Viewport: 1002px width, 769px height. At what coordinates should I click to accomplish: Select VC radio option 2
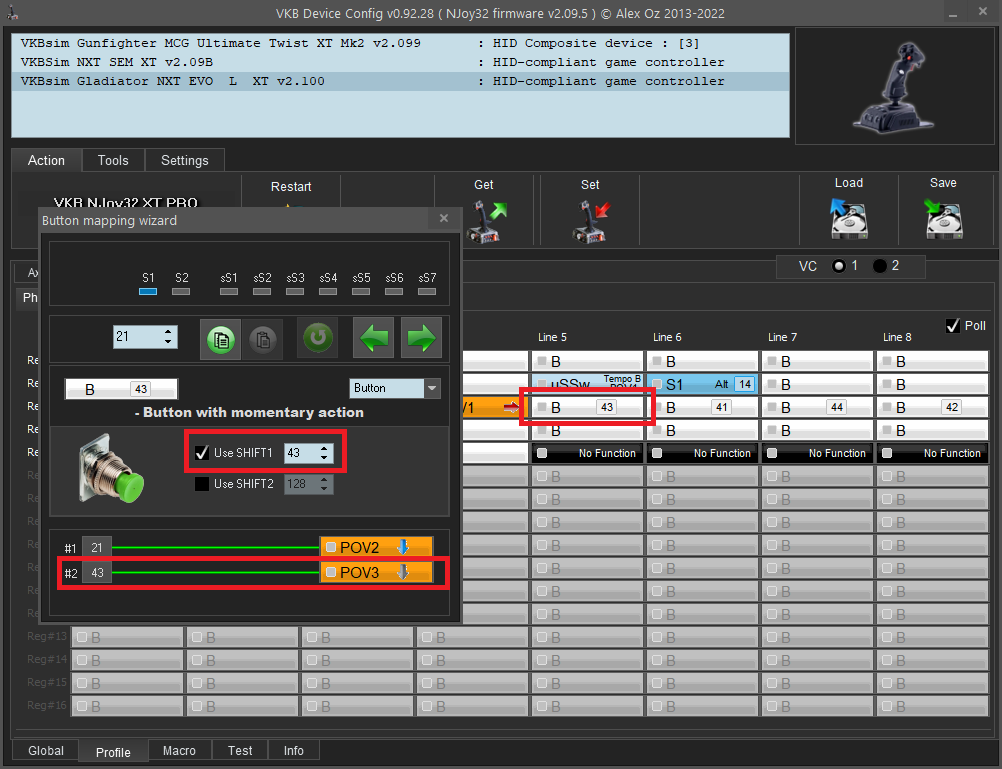[880, 266]
